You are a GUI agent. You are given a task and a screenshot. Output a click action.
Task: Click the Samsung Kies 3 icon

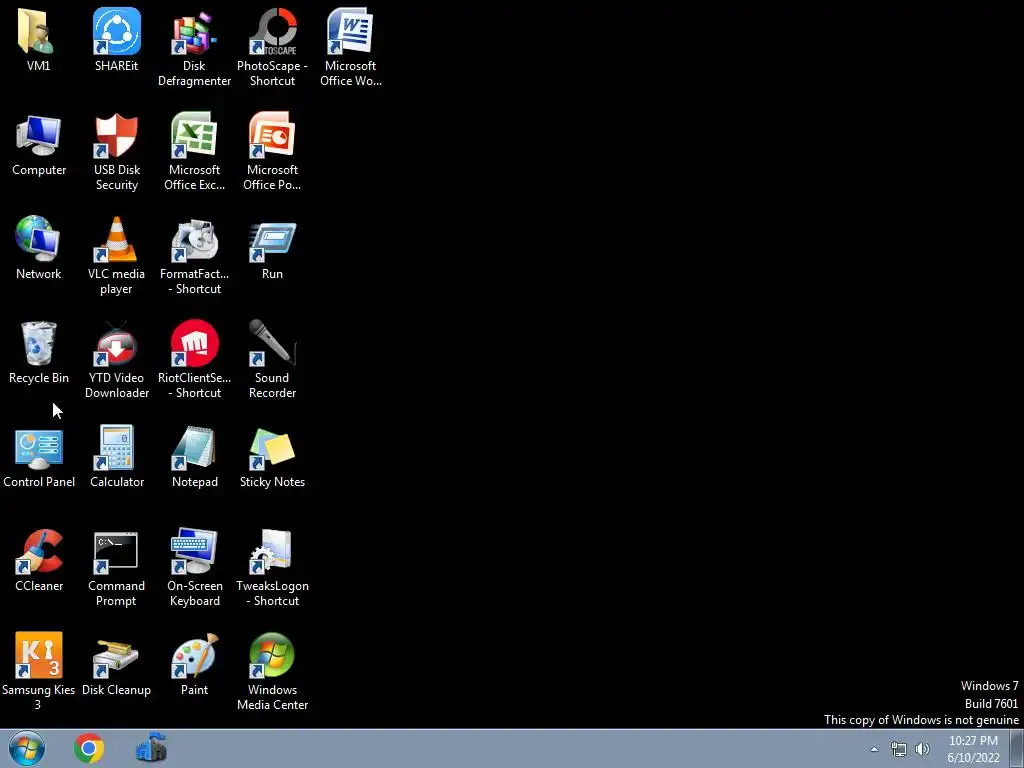[39, 655]
